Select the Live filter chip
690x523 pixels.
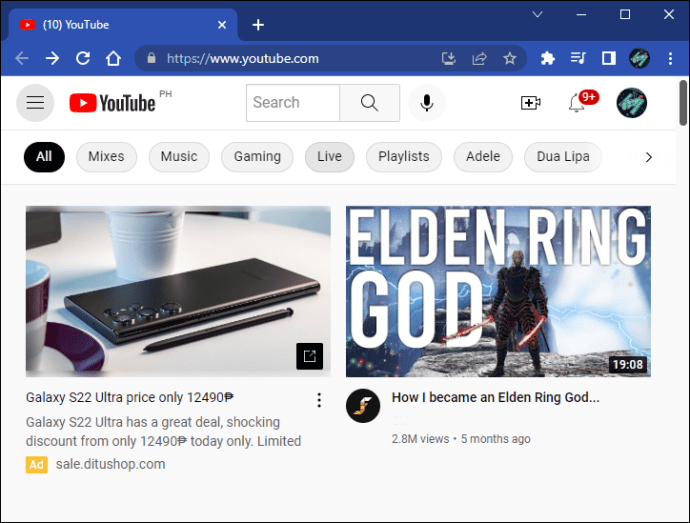coord(329,157)
